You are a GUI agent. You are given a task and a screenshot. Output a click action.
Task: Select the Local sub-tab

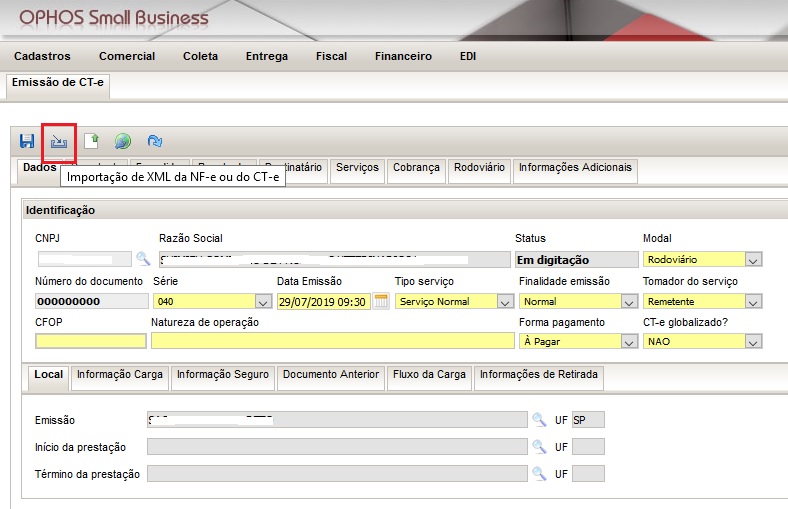point(48,378)
